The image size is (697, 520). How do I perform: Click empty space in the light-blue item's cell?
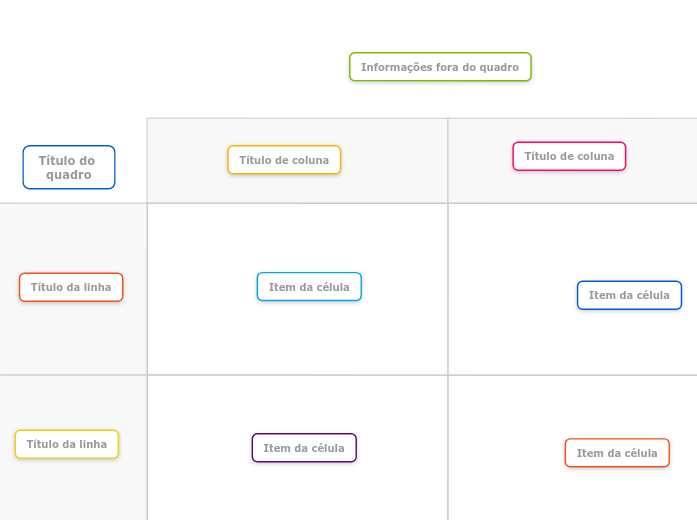(220, 340)
